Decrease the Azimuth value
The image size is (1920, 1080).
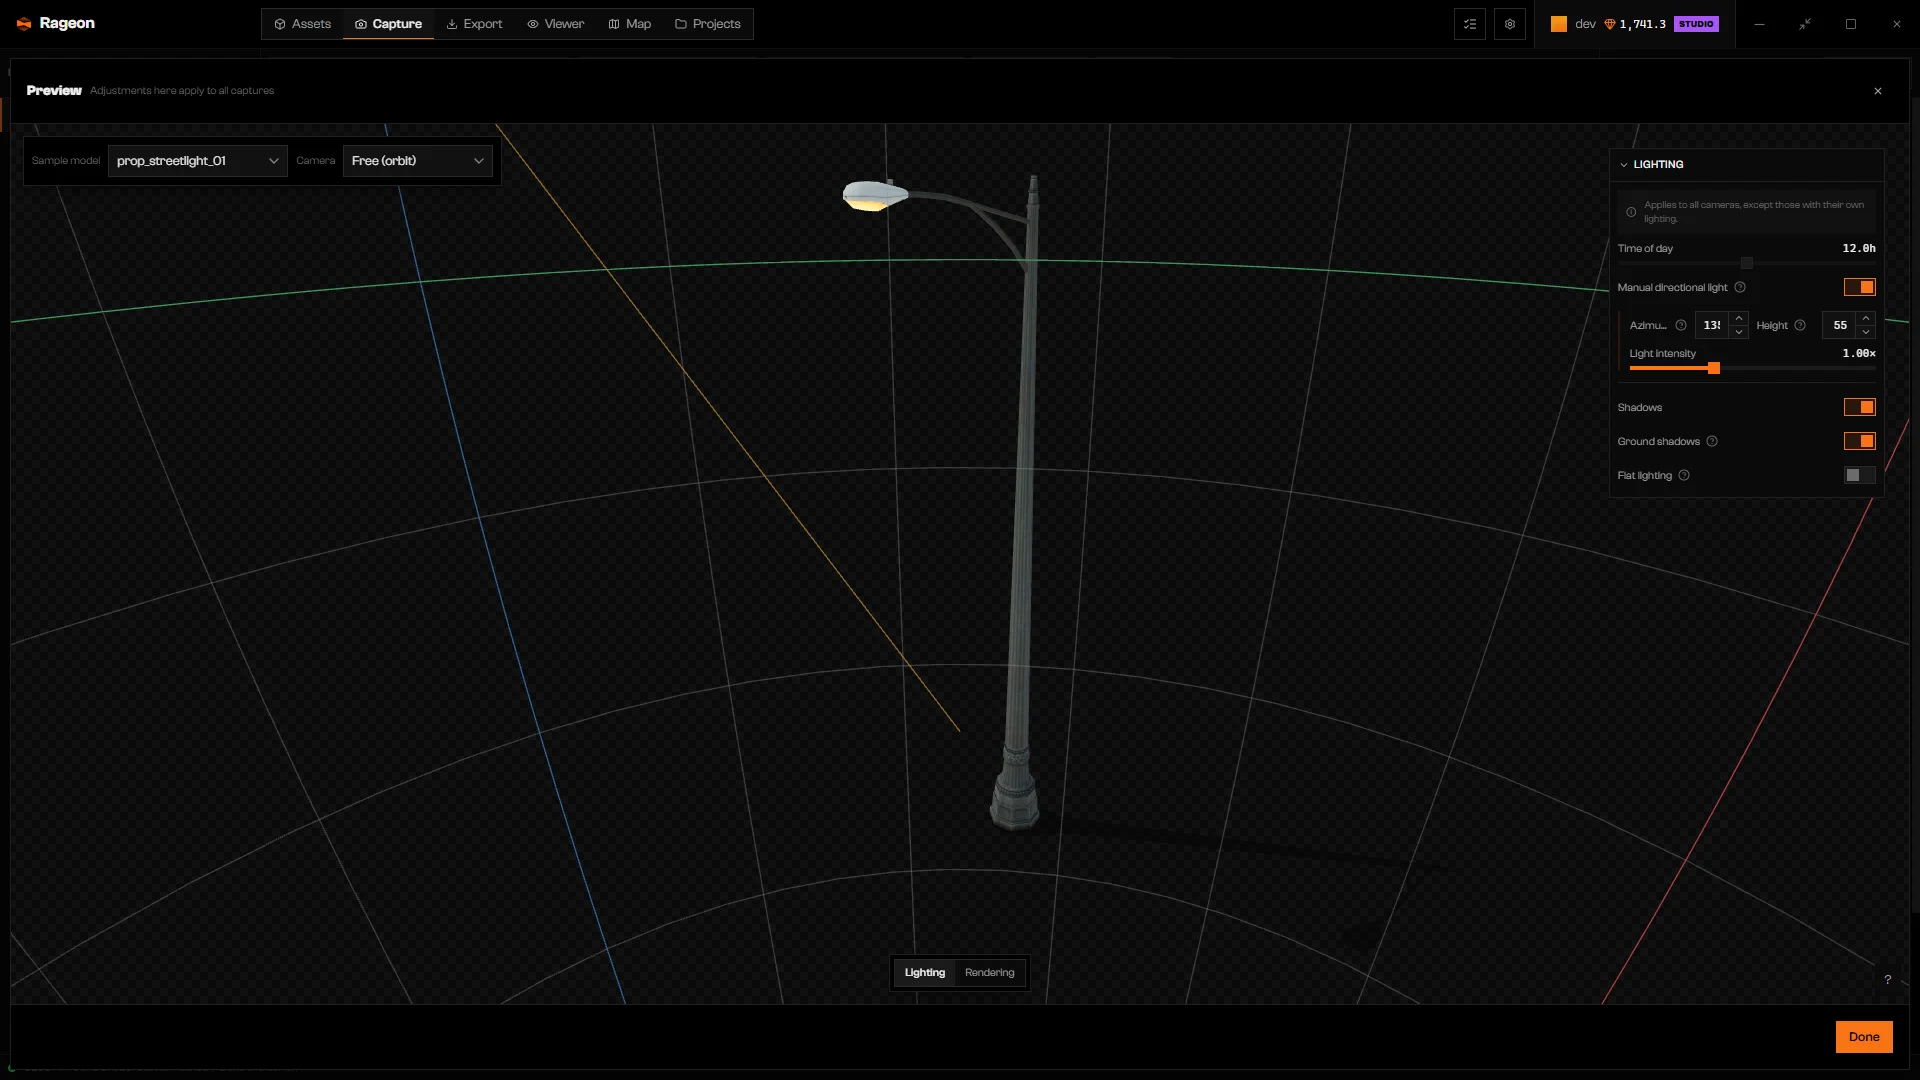coord(1739,332)
